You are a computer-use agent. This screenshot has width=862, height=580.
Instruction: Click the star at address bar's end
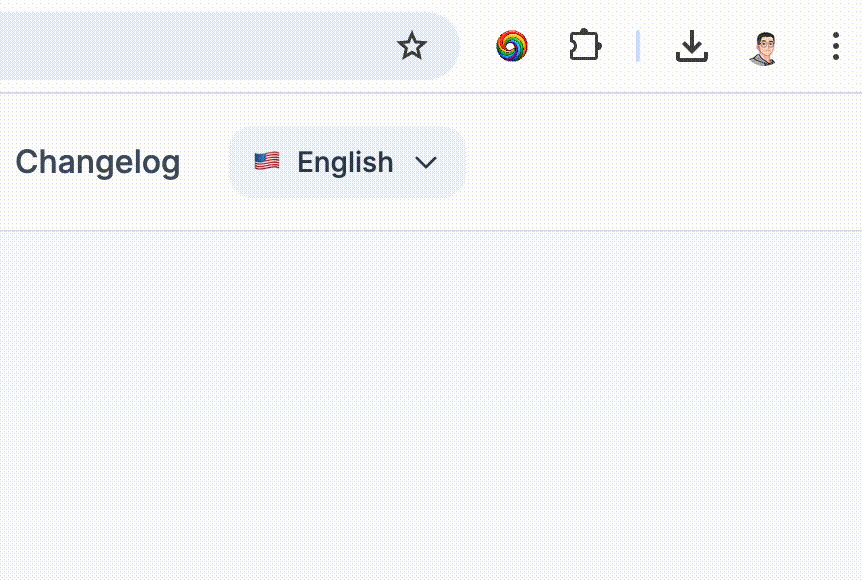[x=412, y=46]
